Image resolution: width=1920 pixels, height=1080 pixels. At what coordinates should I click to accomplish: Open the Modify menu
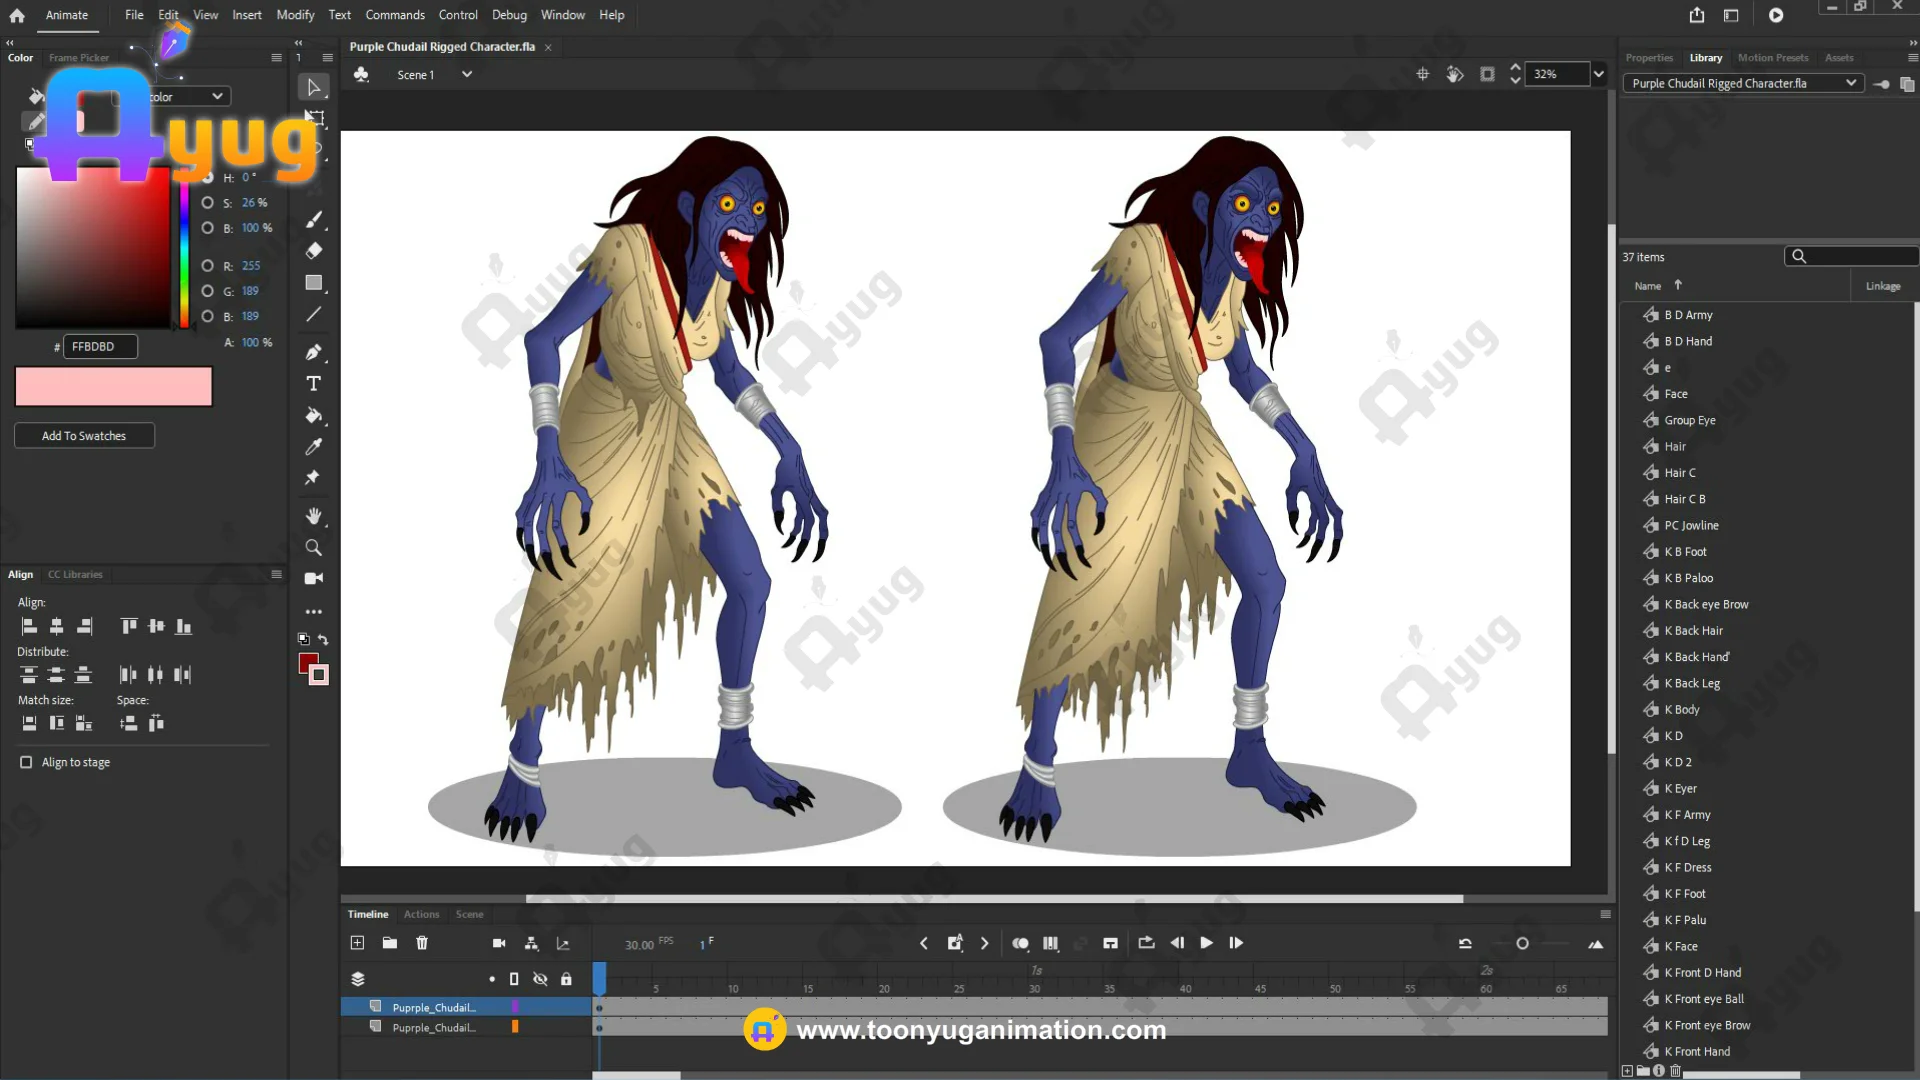pyautogui.click(x=295, y=15)
